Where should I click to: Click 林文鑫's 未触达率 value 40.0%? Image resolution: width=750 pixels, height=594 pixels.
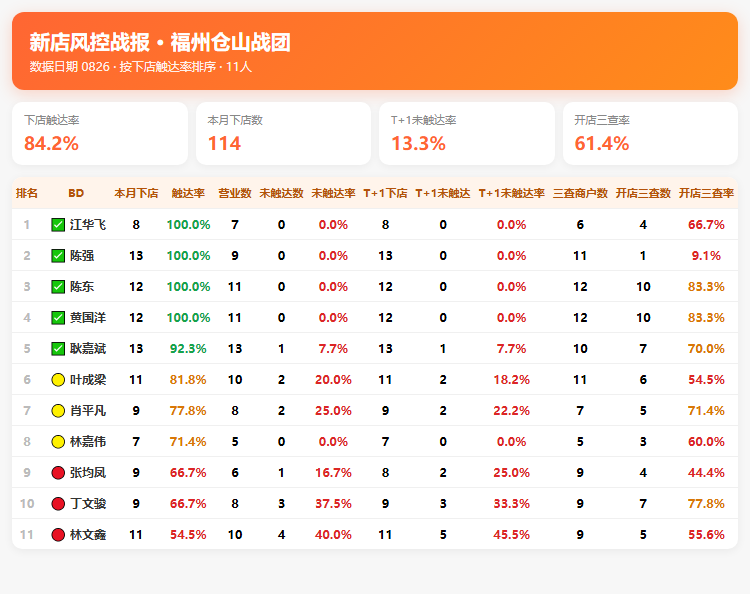(x=333, y=535)
